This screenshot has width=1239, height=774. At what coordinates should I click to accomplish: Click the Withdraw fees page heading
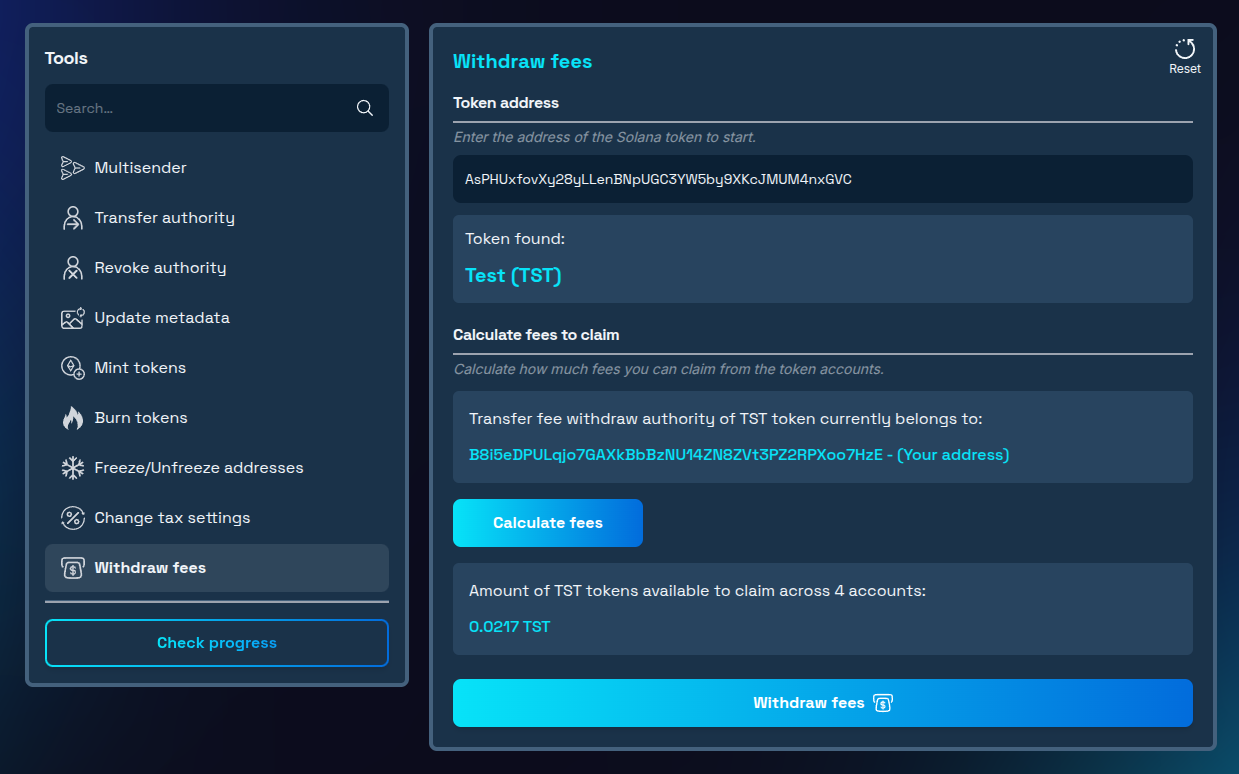click(x=523, y=62)
